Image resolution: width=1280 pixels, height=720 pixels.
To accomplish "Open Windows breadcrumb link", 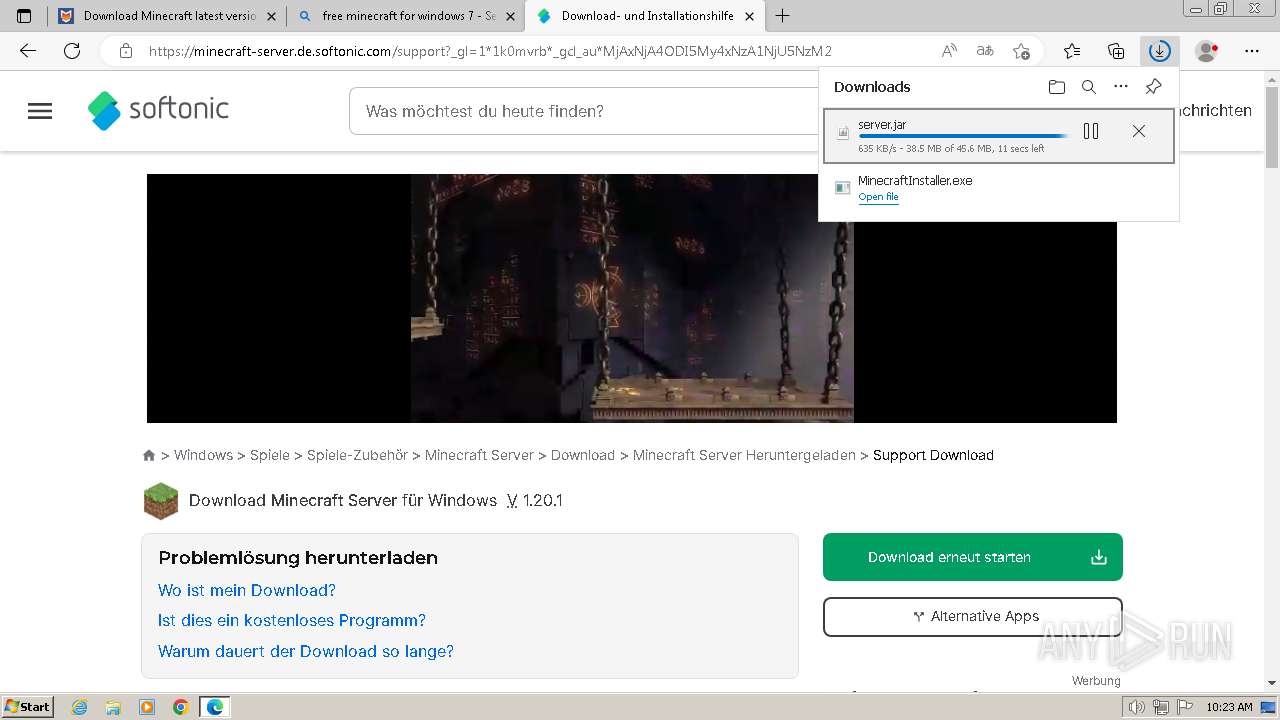I will coord(203,455).
